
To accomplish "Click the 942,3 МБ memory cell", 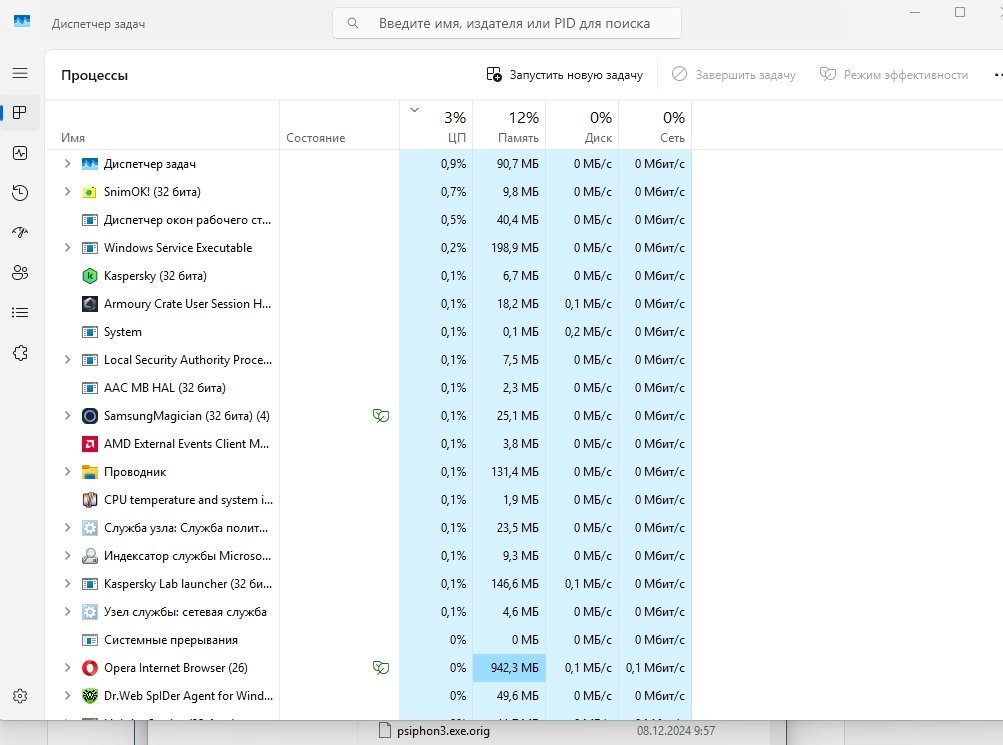I will pyautogui.click(x=509, y=668).
